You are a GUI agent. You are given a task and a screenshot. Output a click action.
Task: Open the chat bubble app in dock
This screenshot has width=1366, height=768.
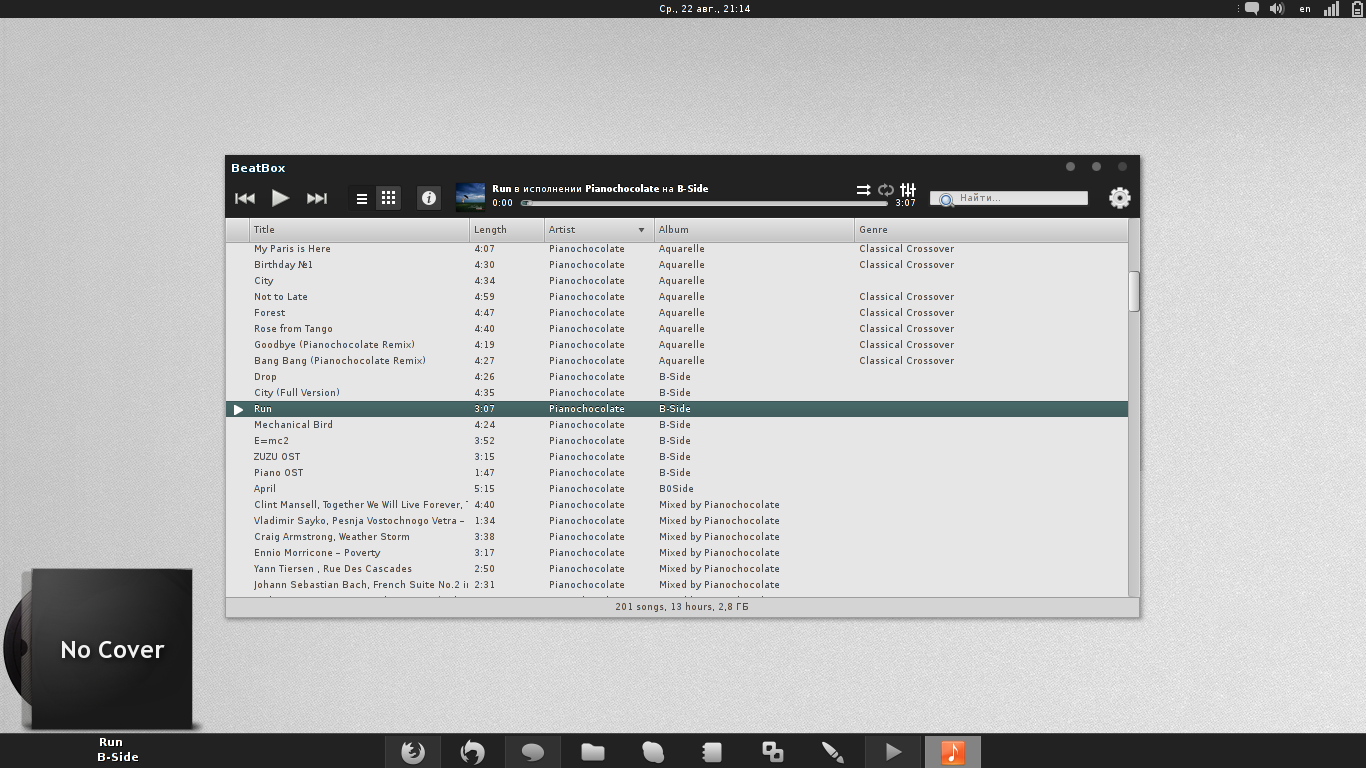coord(533,752)
